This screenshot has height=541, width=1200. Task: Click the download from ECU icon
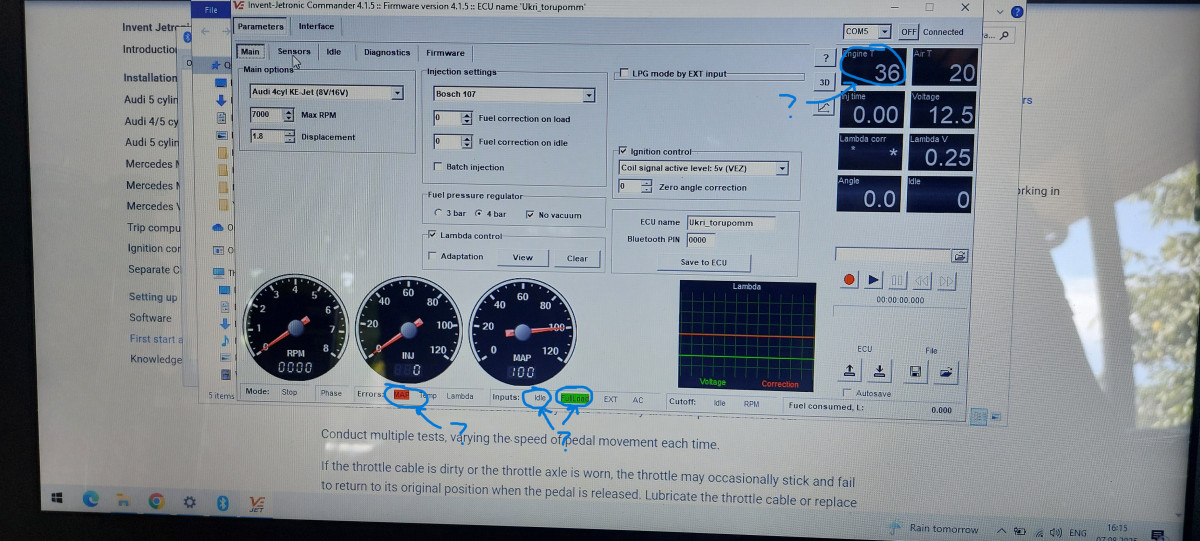click(x=878, y=372)
